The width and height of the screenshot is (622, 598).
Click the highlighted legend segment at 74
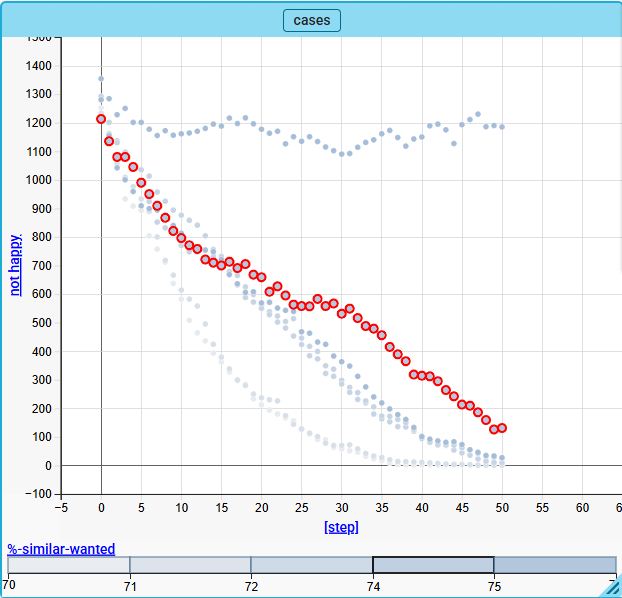[x=433, y=565]
